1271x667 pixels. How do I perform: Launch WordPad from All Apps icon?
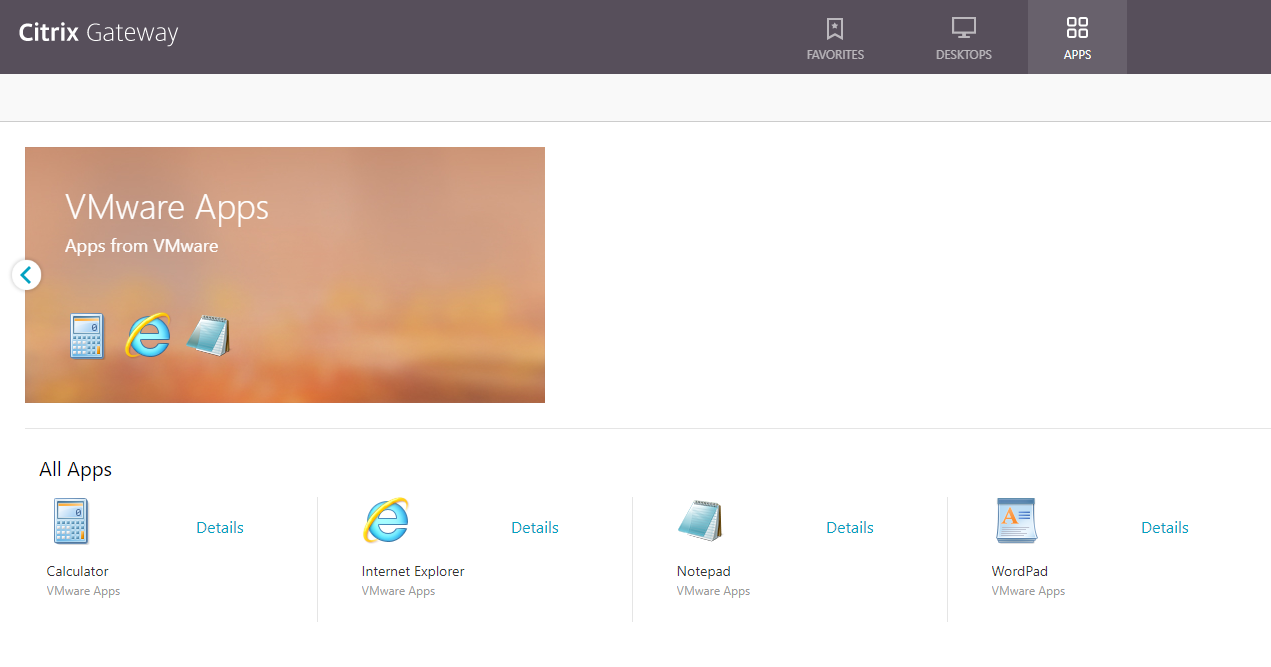tap(1016, 521)
